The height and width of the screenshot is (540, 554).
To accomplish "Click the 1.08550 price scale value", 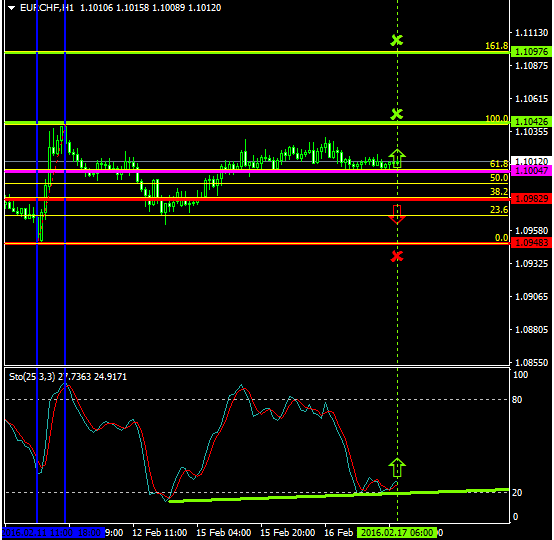I will coord(531,363).
